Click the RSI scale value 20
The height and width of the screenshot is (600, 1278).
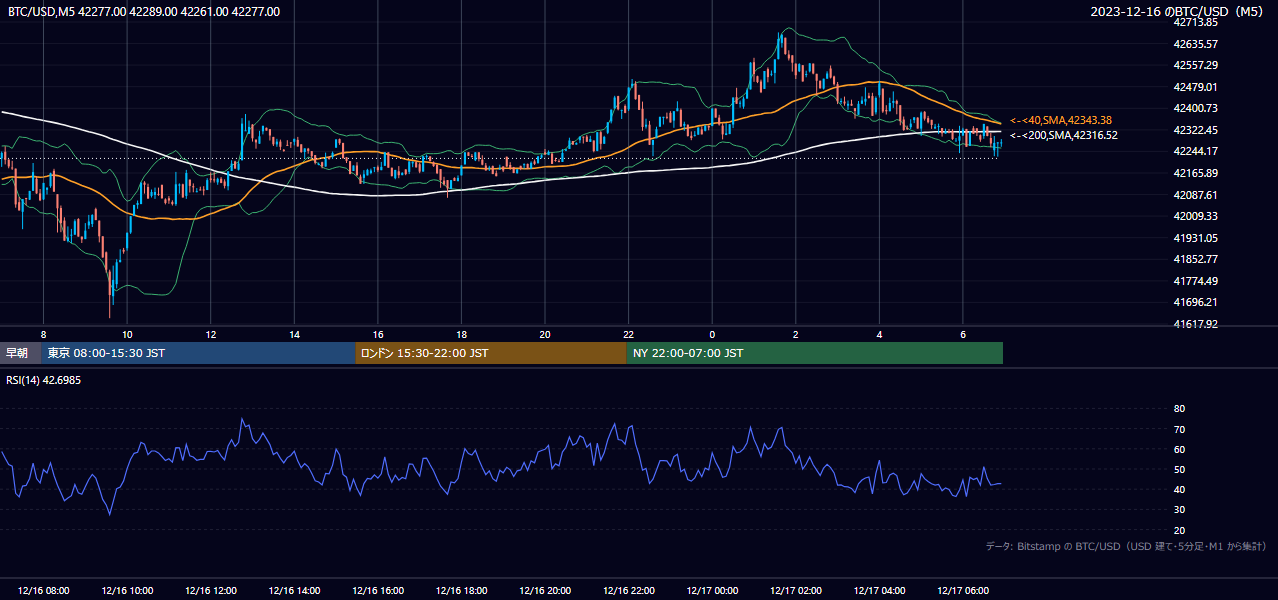pos(1179,530)
